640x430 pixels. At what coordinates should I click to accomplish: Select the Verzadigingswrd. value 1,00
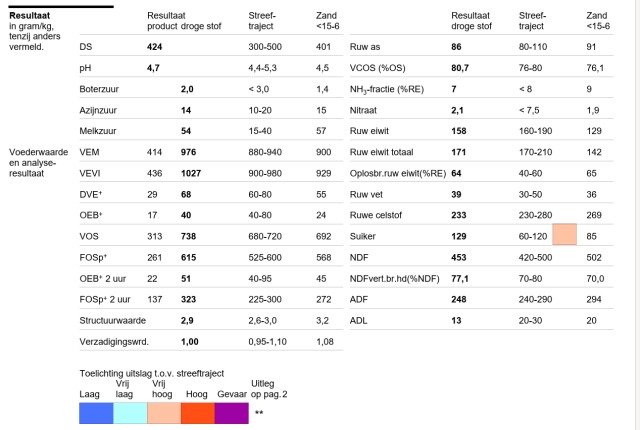(x=190, y=342)
